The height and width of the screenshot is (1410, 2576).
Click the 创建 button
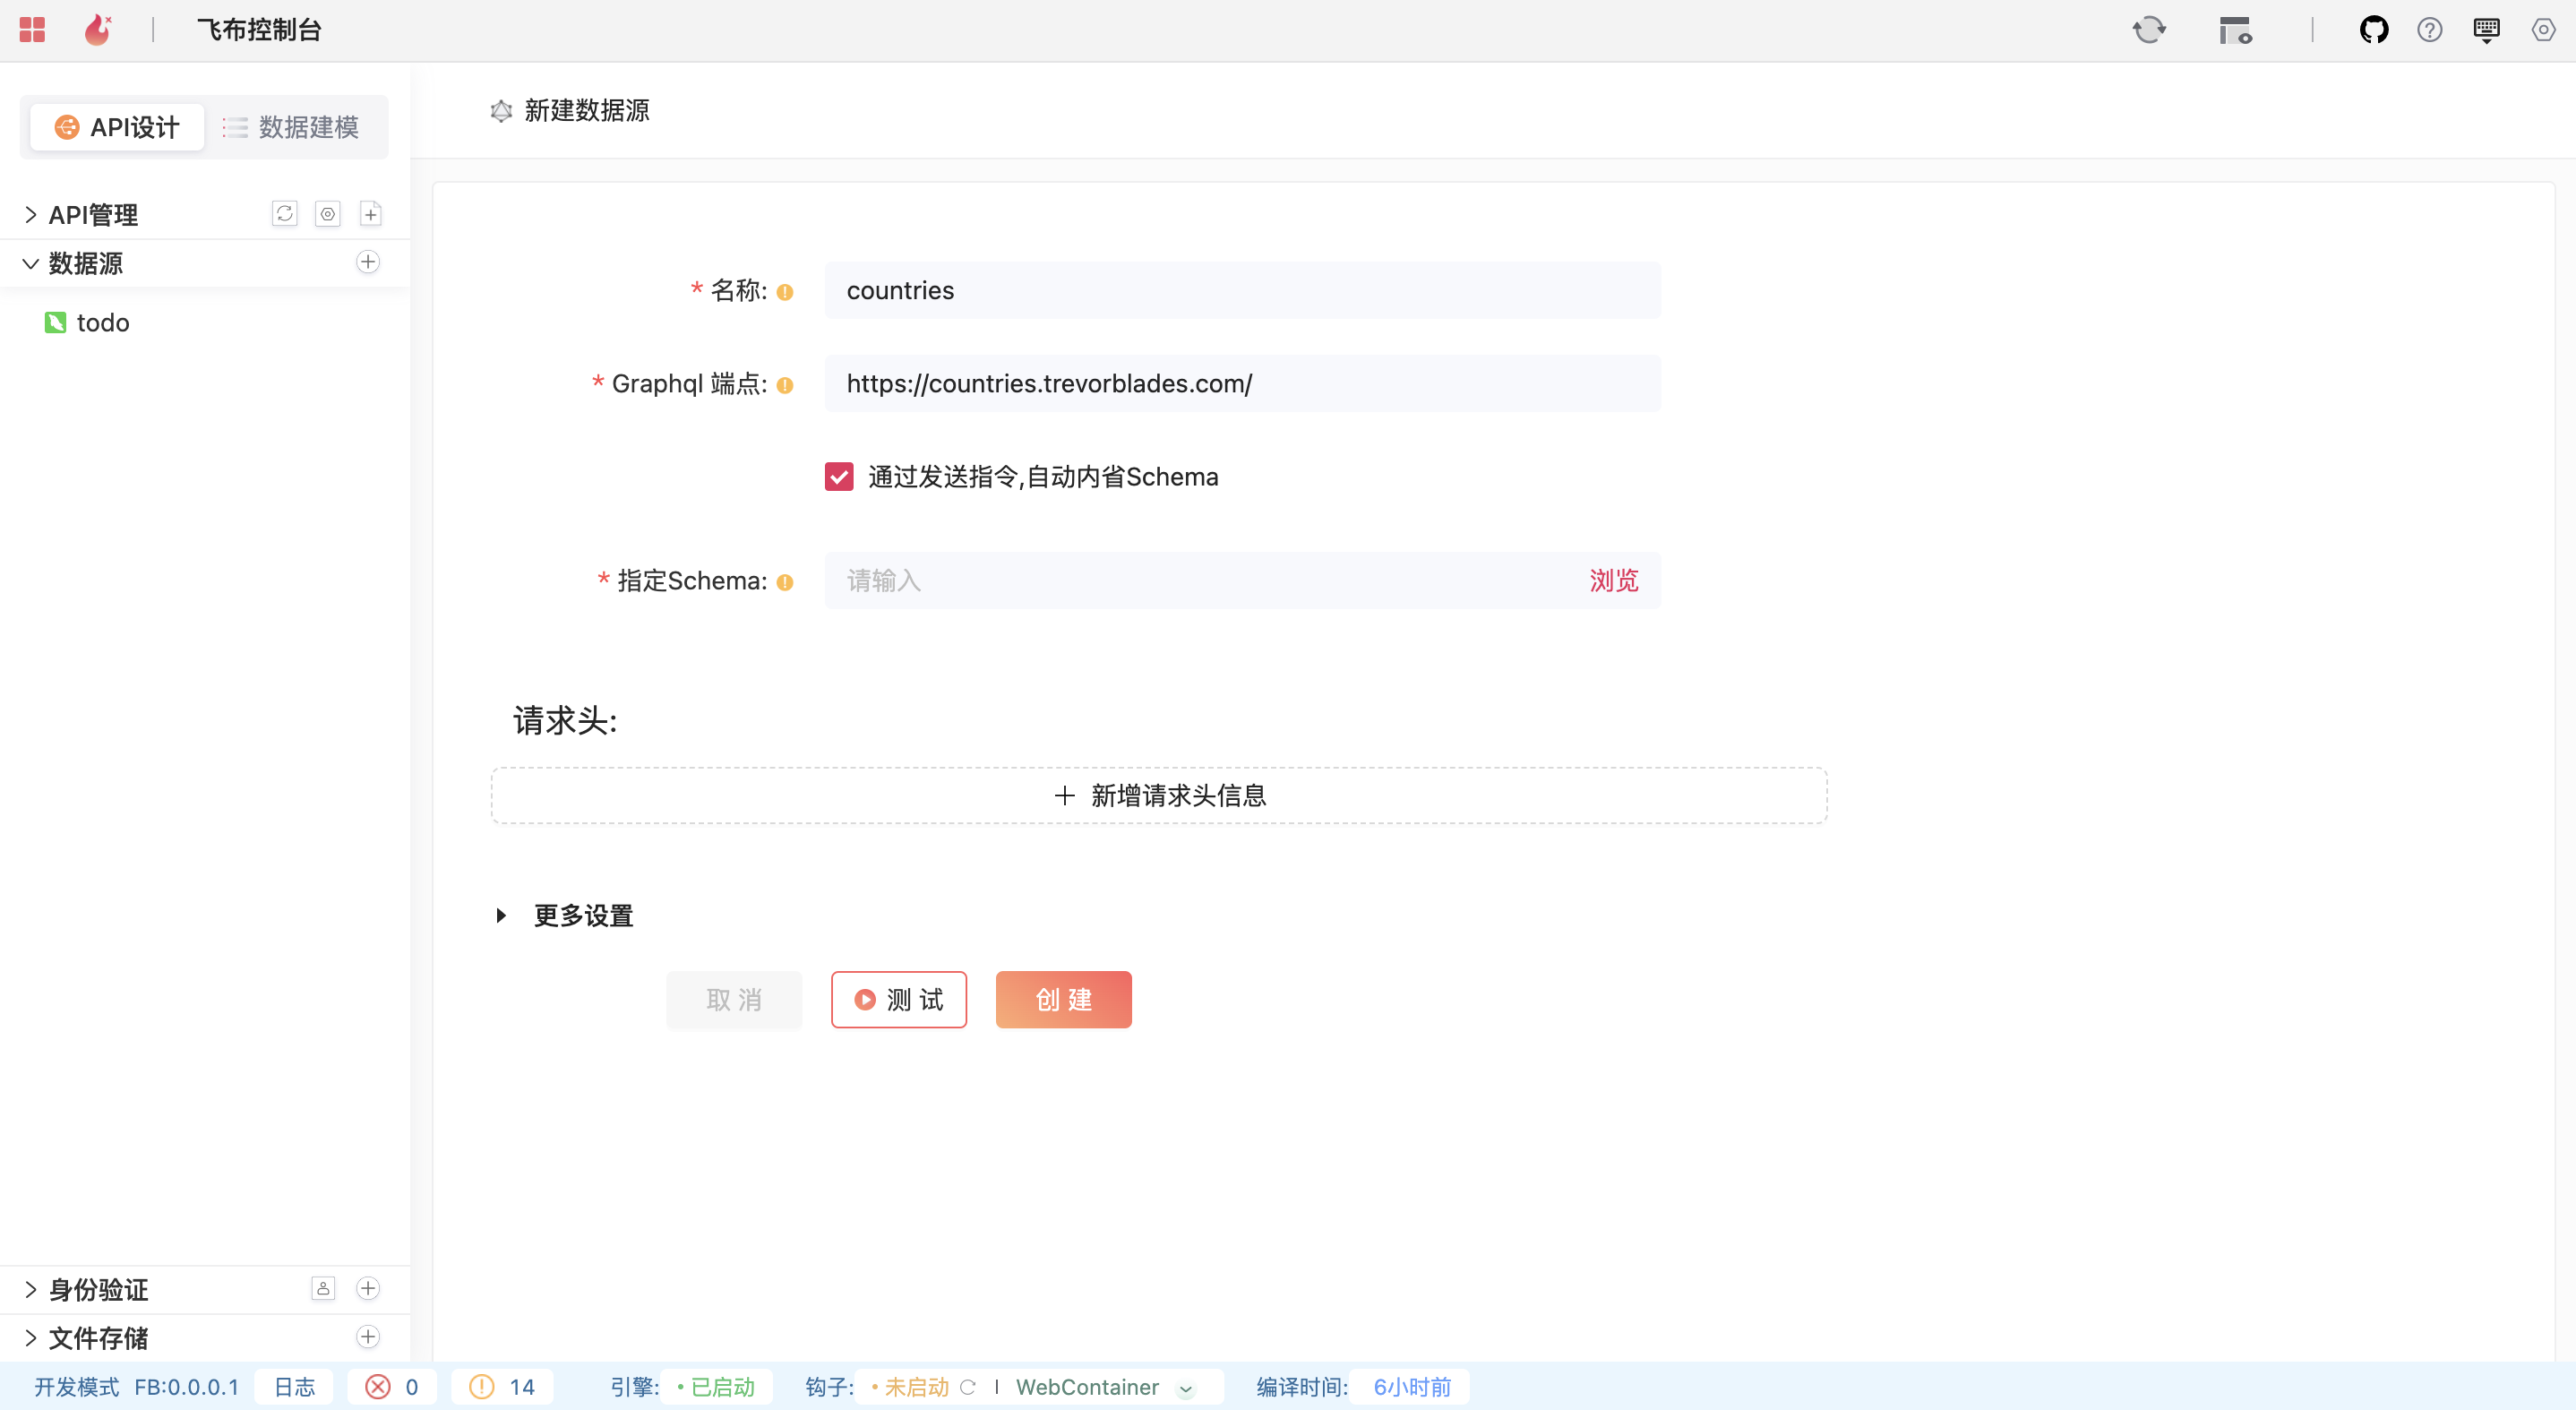click(x=1063, y=999)
